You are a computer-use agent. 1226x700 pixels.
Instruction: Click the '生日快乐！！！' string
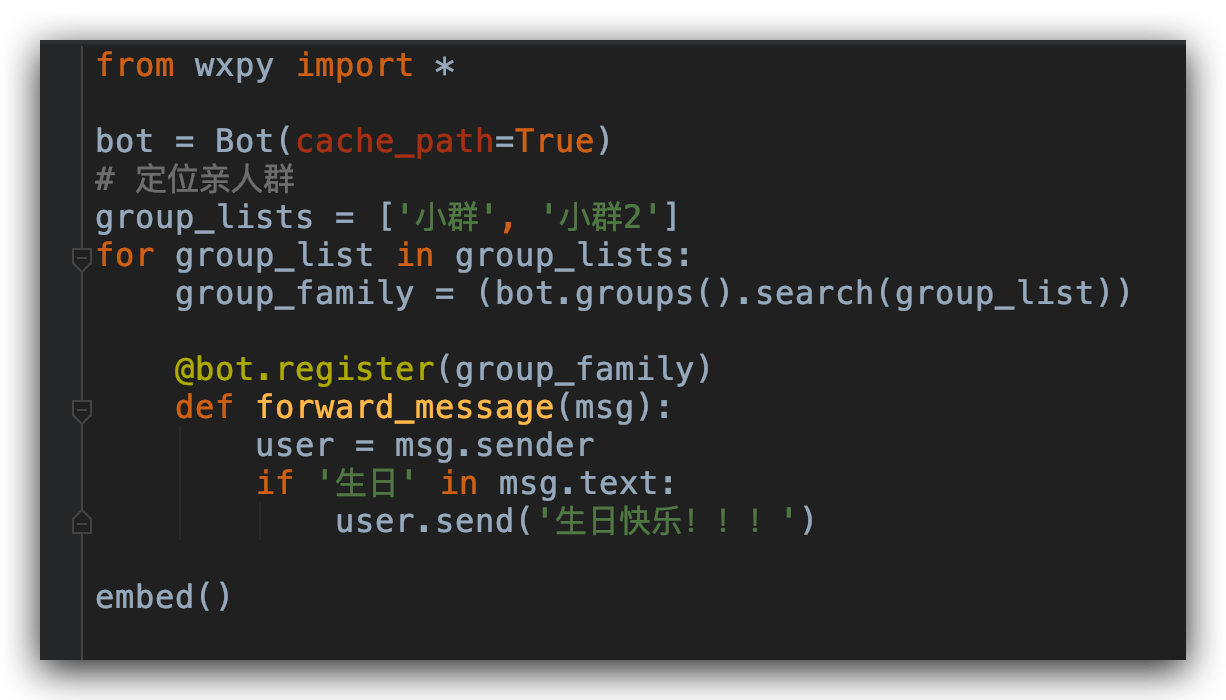(x=665, y=521)
